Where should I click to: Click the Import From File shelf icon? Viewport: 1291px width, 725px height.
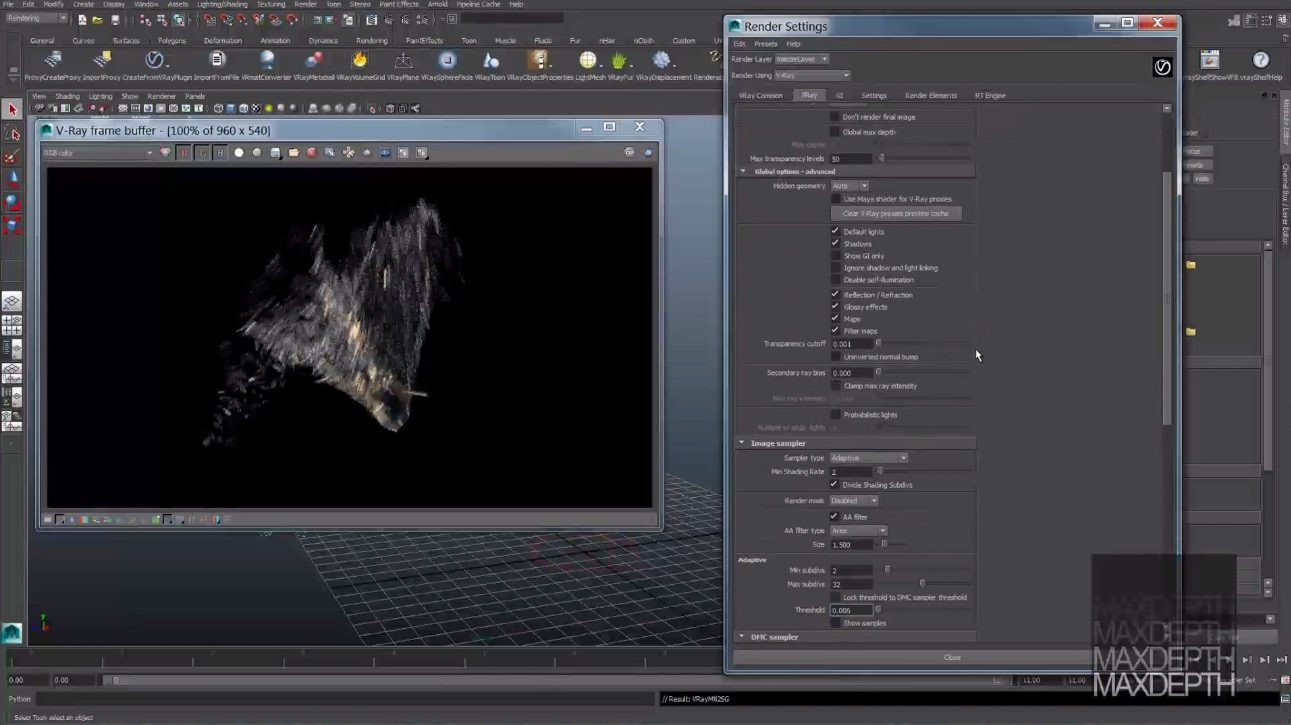point(217,60)
